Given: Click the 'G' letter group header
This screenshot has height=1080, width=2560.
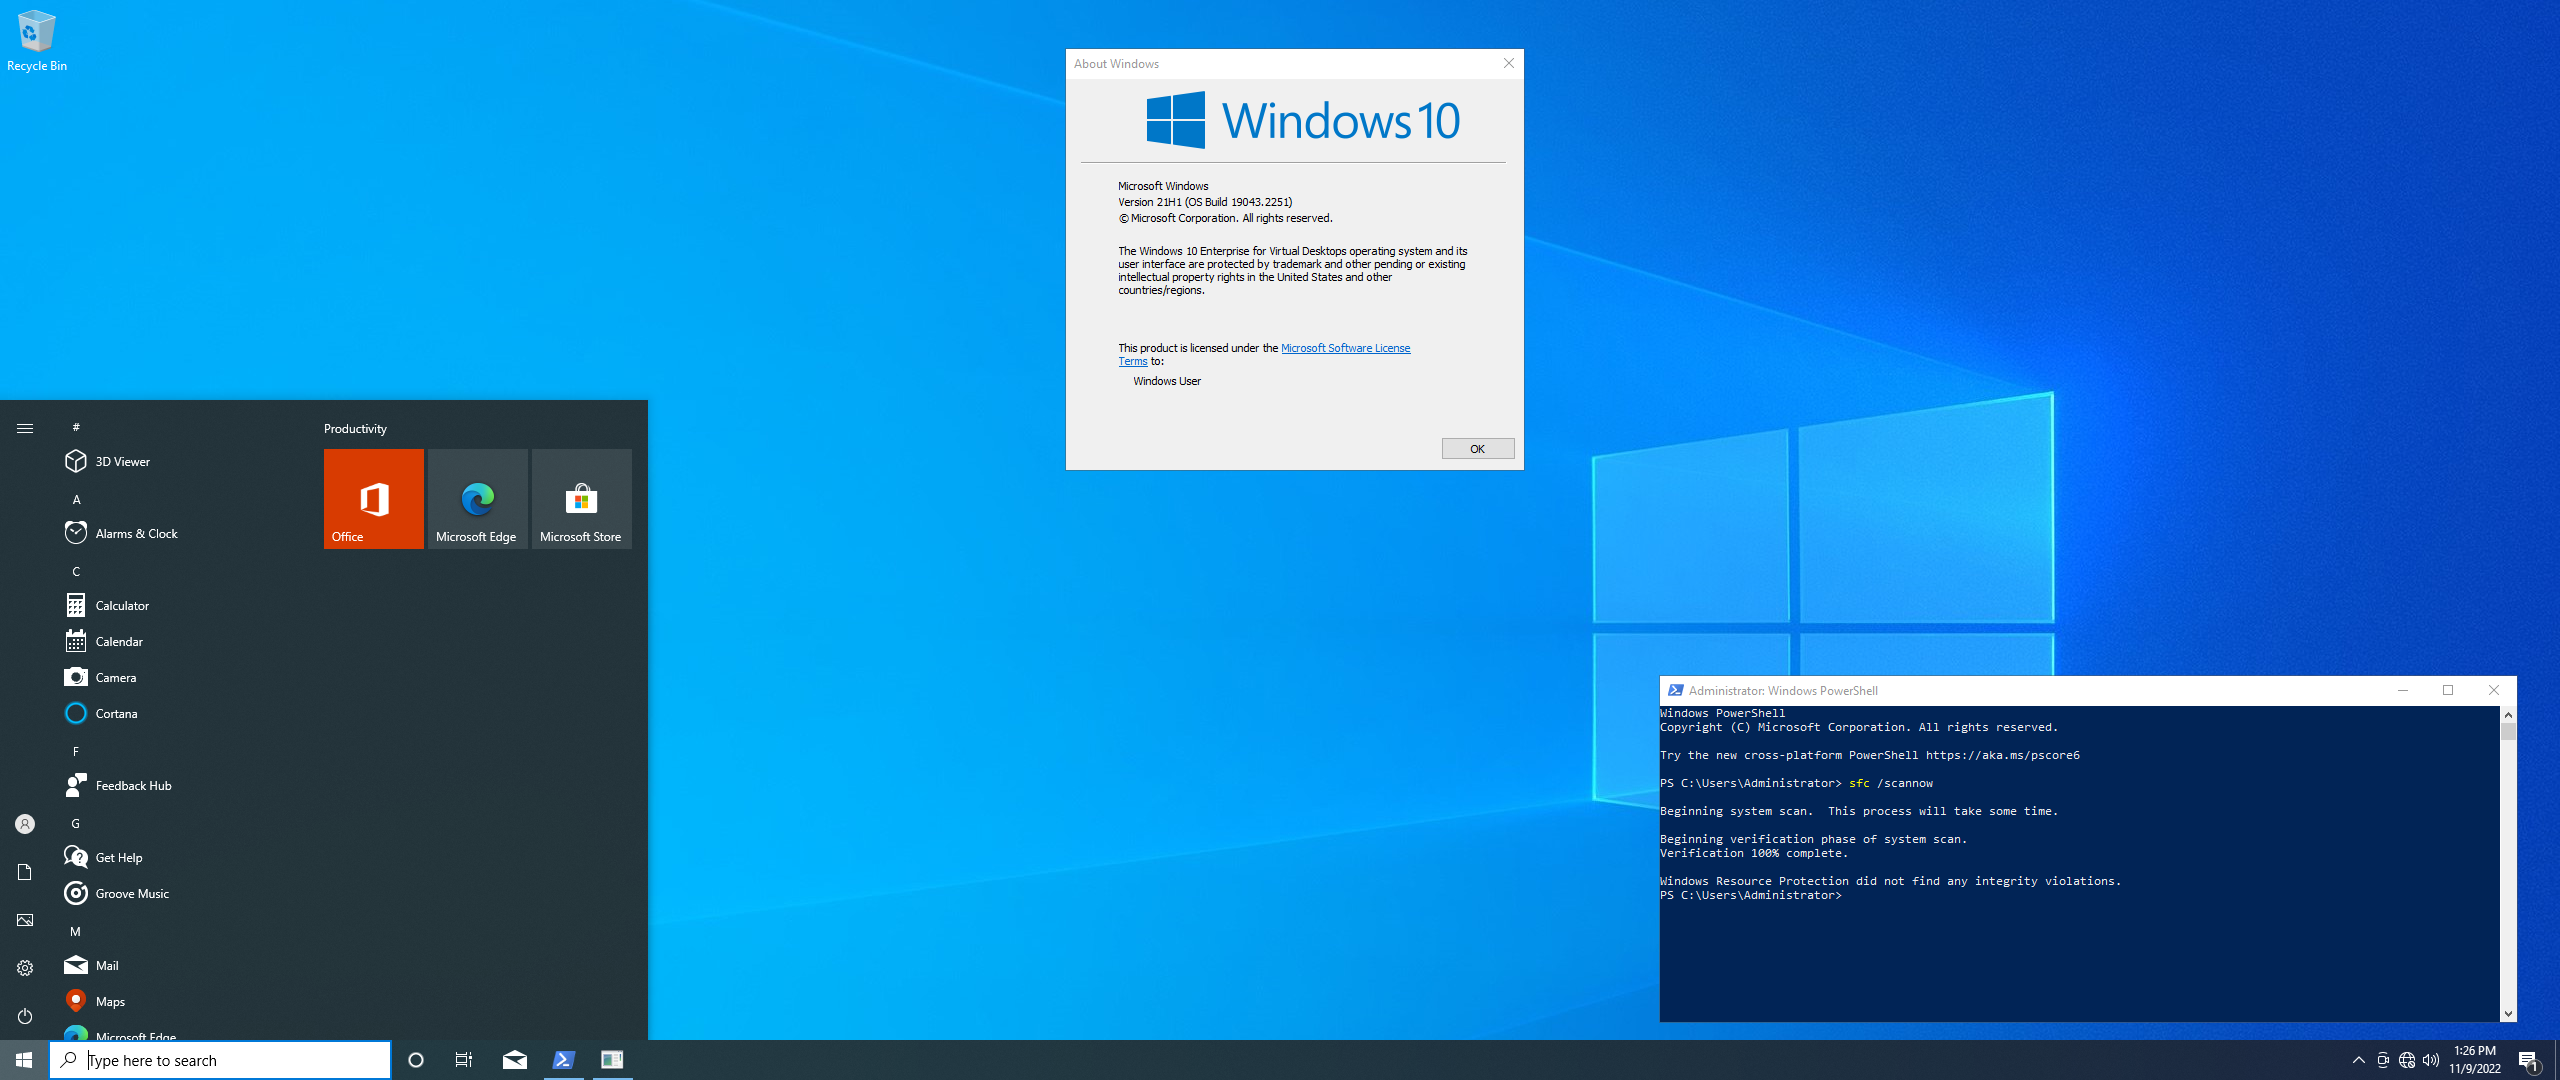Looking at the screenshot, I should pos(76,823).
